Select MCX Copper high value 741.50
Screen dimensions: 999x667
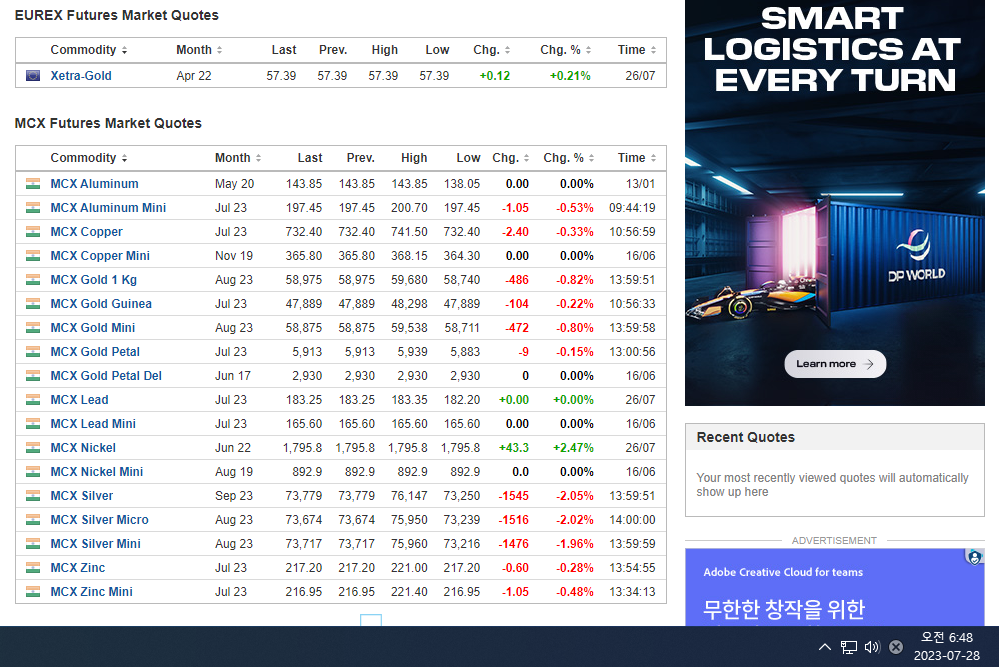click(x=409, y=232)
